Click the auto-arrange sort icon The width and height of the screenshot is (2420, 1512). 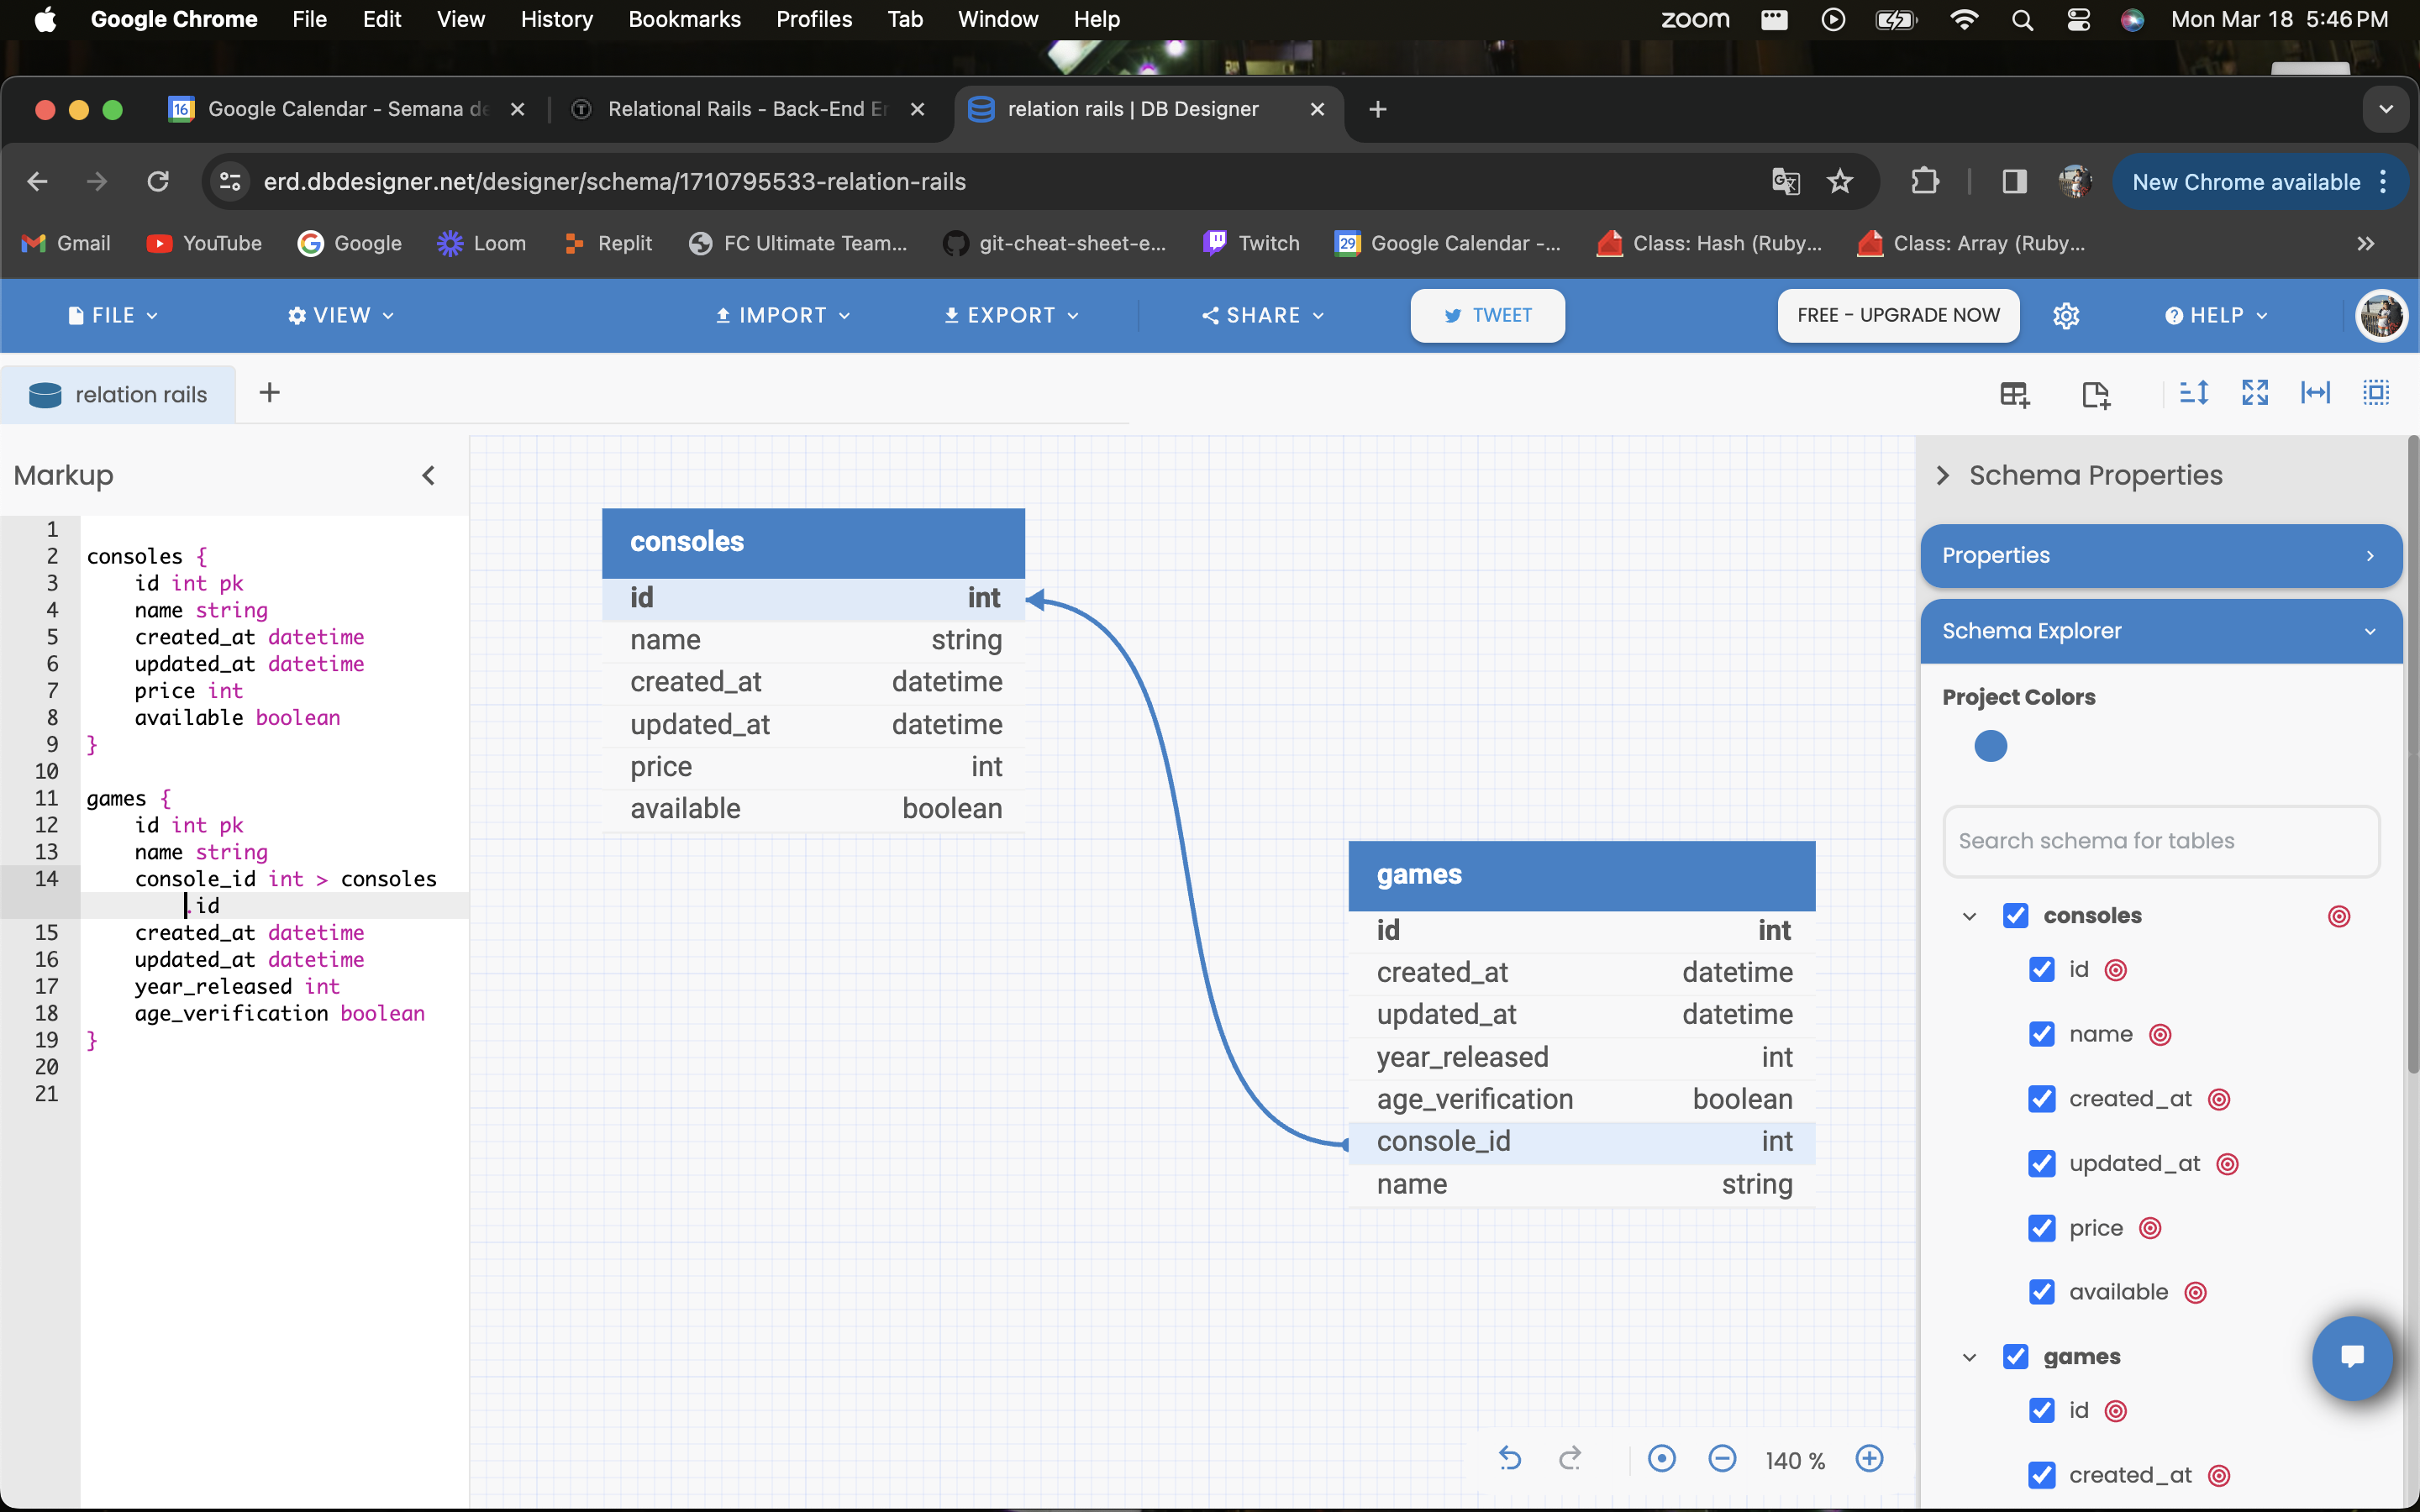[2193, 393]
